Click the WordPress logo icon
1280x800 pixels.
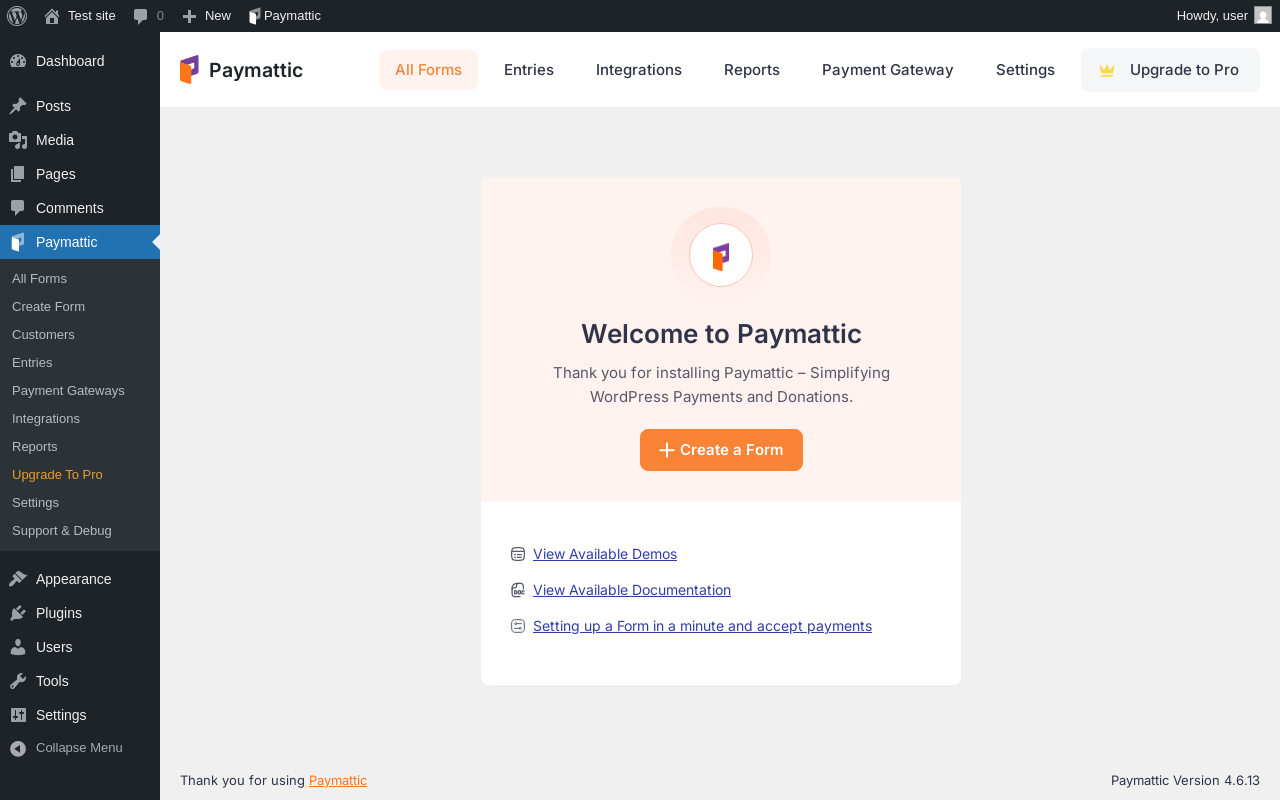[x=17, y=15]
